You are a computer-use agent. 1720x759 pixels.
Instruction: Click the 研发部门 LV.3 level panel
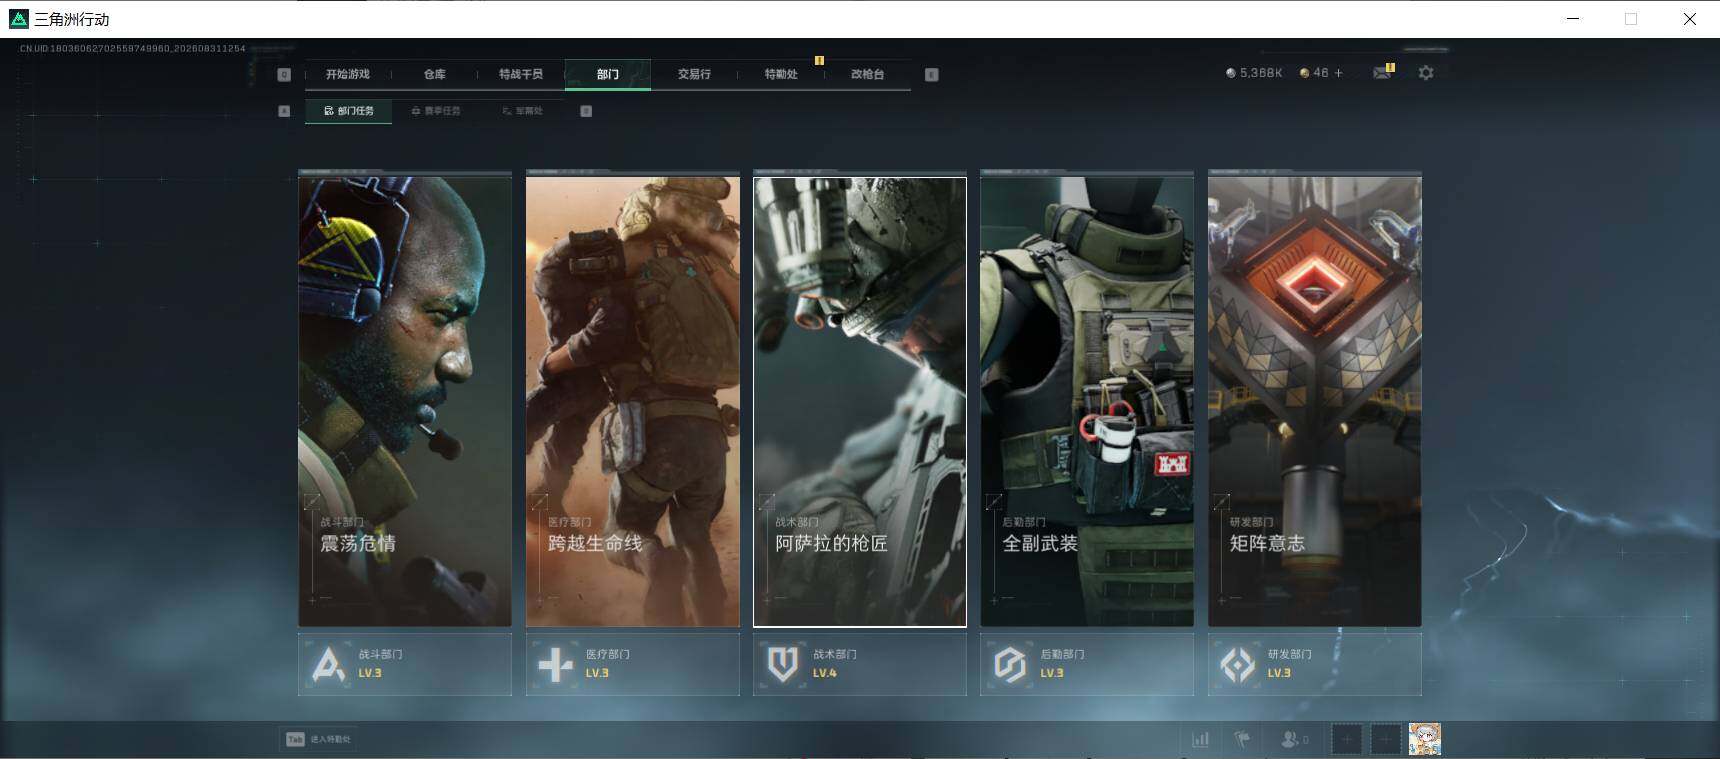click(x=1315, y=664)
